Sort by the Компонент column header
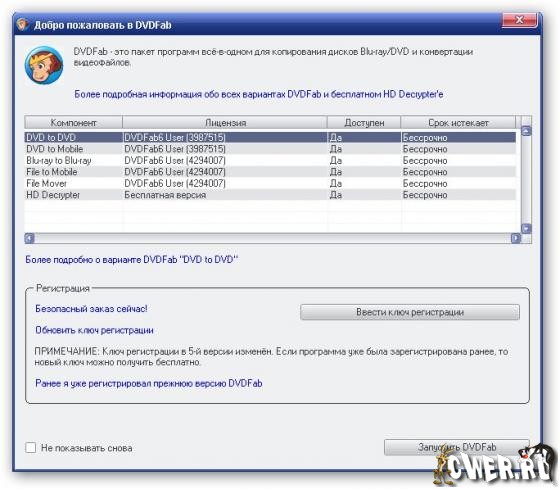The width and height of the screenshot is (560, 489). pyautogui.click(x=73, y=123)
